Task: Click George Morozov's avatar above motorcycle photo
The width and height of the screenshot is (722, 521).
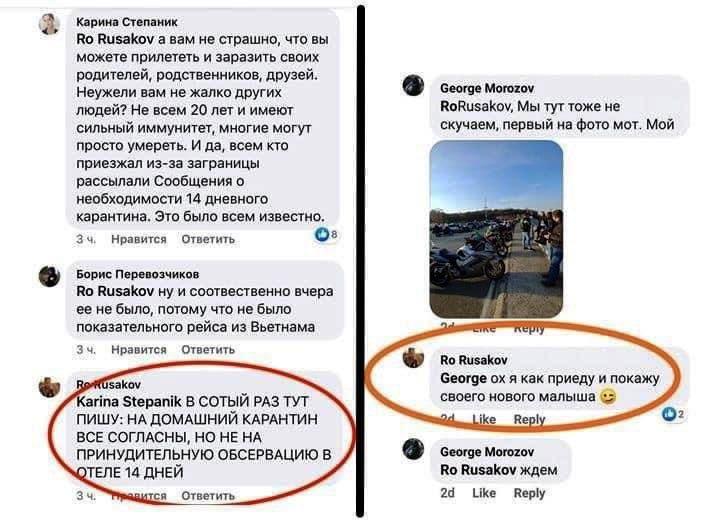Action: pyautogui.click(x=413, y=85)
